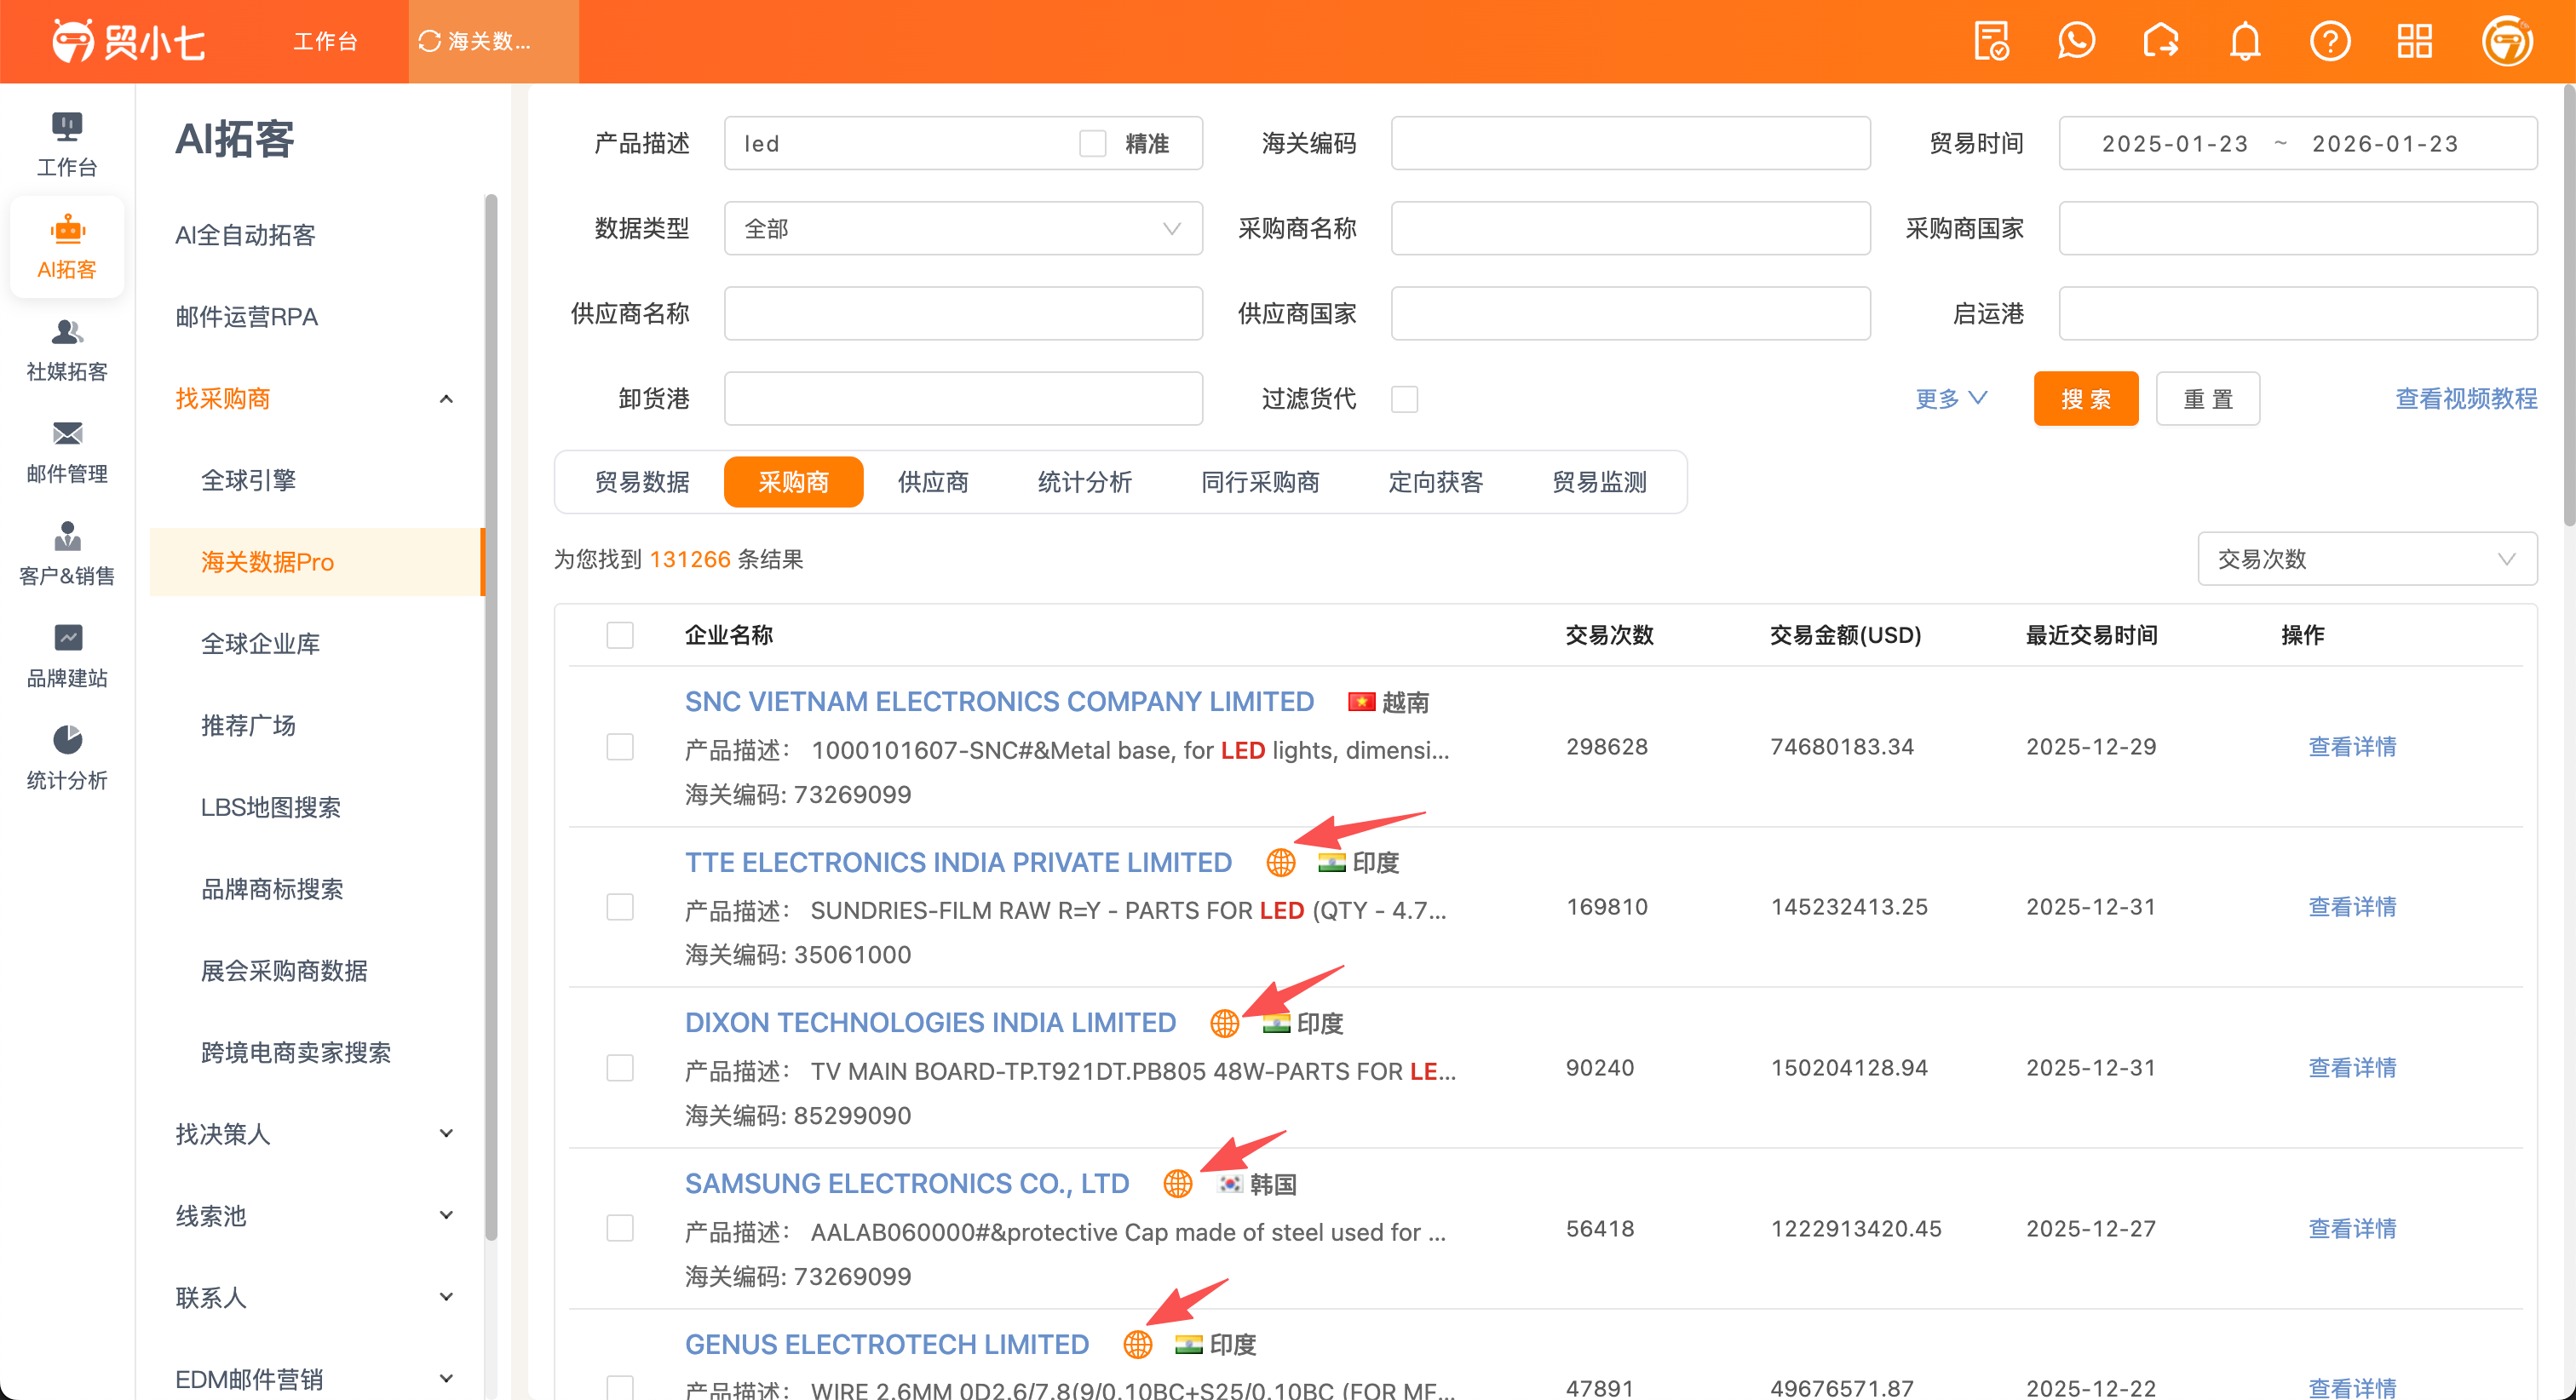The height and width of the screenshot is (1400, 2576).
Task: Open 统计分析 in left sidebar
Action: (x=67, y=758)
